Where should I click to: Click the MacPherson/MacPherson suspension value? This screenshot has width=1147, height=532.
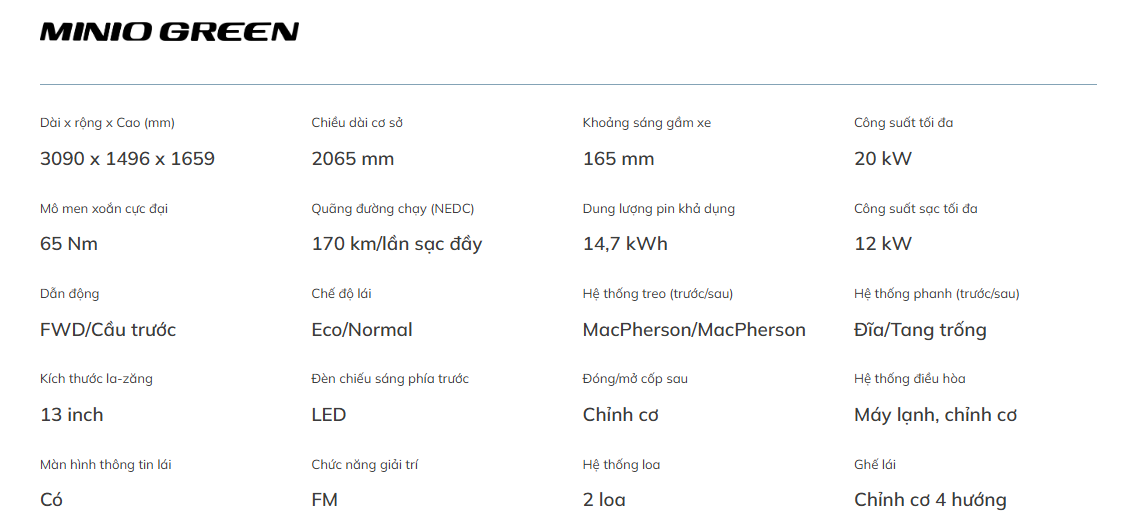pos(694,330)
